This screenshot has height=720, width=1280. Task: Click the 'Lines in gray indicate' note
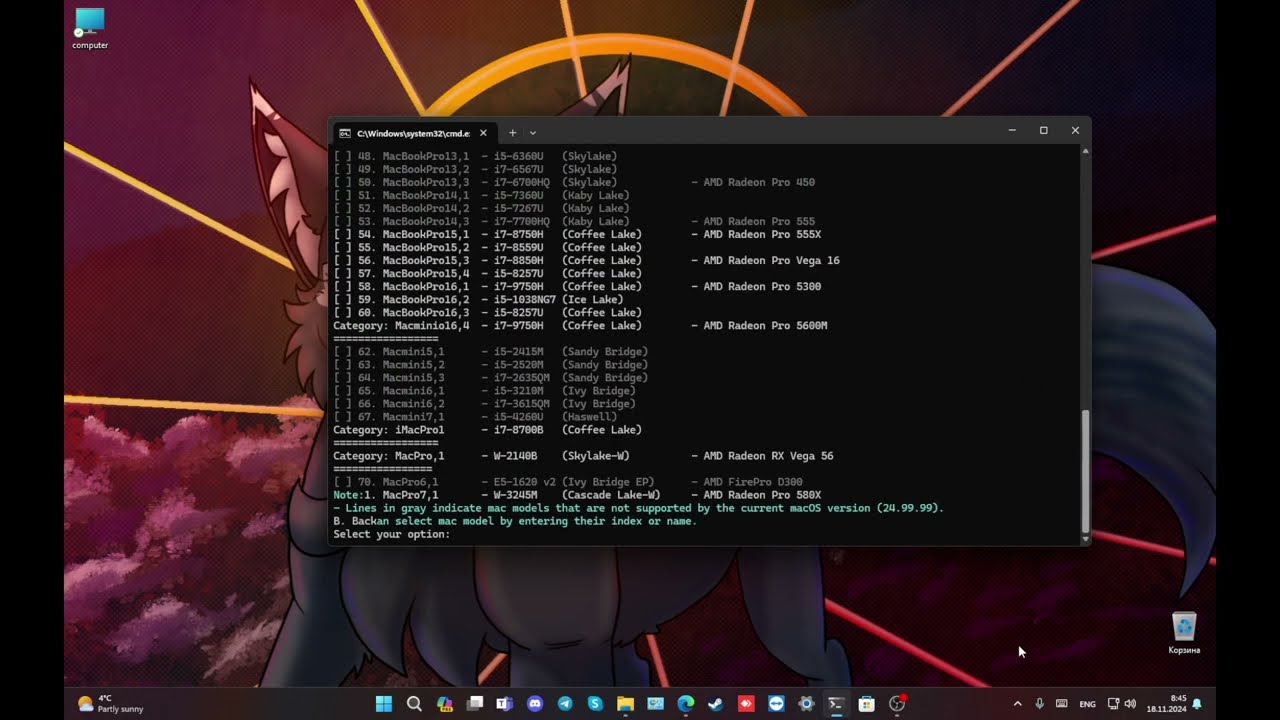[638, 508]
